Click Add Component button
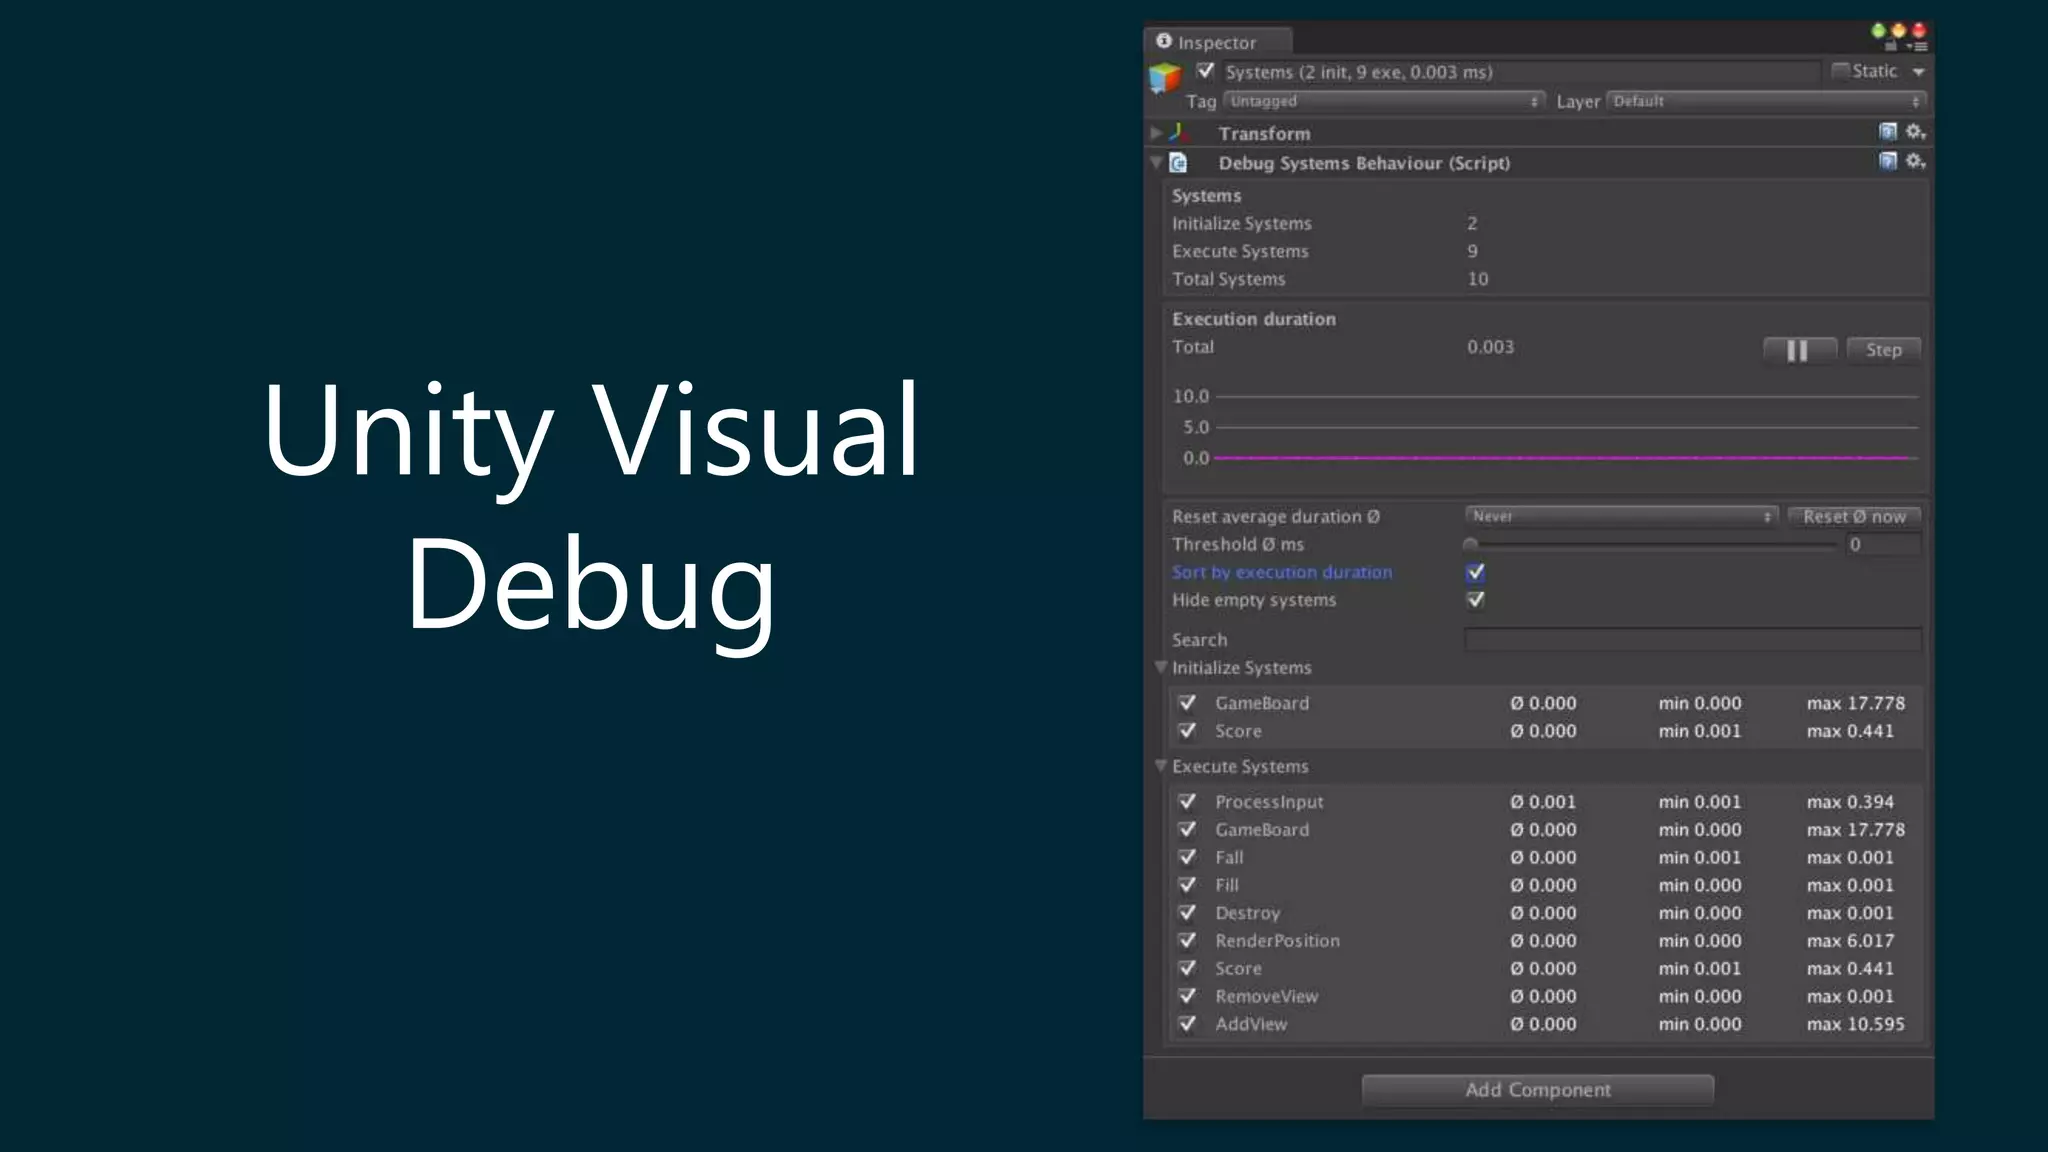This screenshot has width=2048, height=1152. [x=1538, y=1090]
